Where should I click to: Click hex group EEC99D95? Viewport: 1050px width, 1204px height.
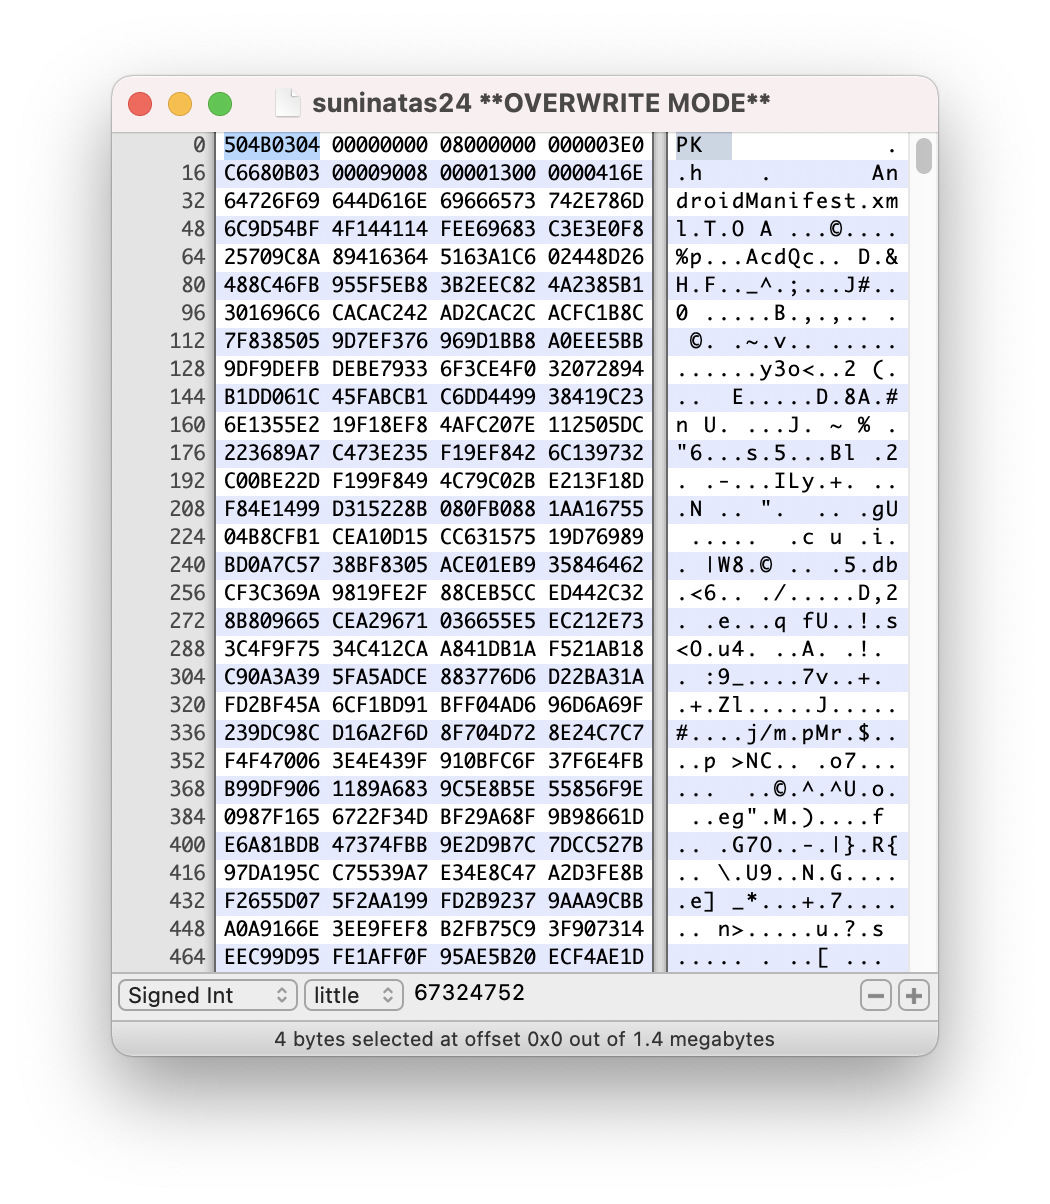point(272,957)
